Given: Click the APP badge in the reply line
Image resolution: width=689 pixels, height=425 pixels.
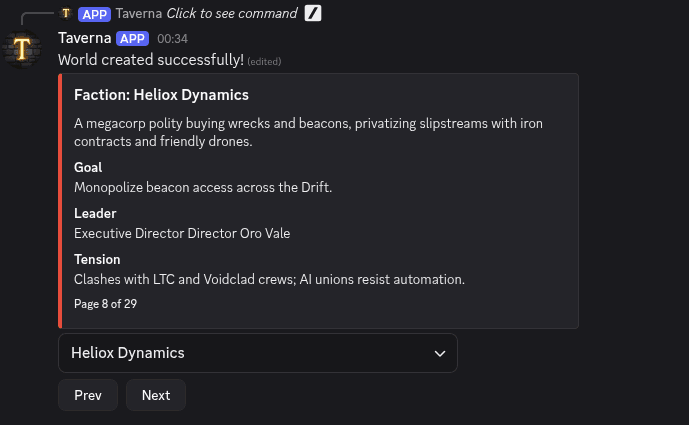Looking at the screenshot, I should click(94, 13).
